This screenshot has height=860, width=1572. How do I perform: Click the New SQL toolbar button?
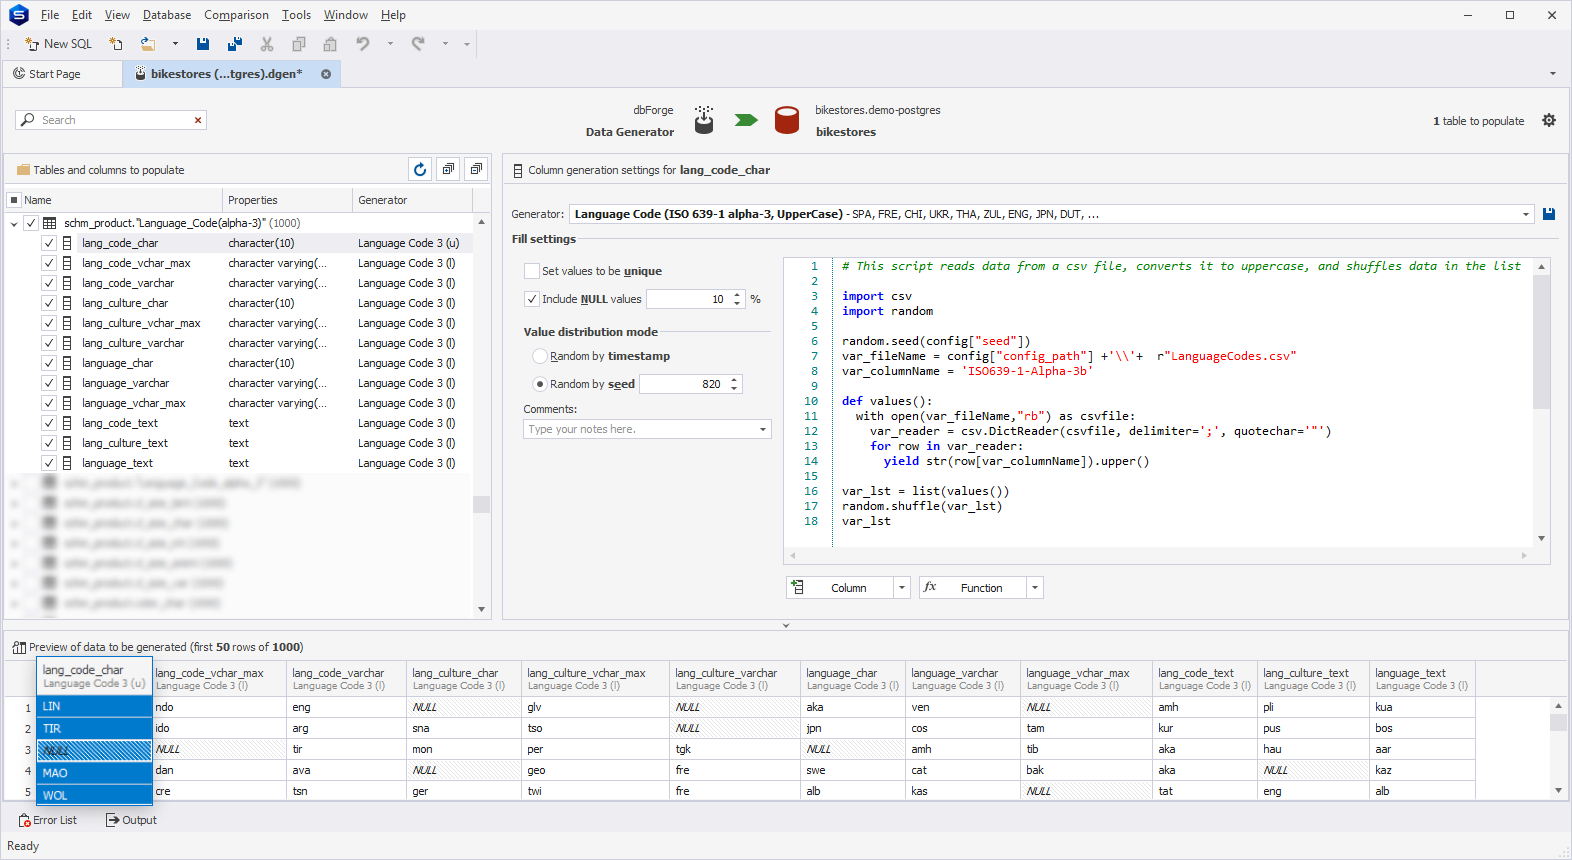coord(58,44)
